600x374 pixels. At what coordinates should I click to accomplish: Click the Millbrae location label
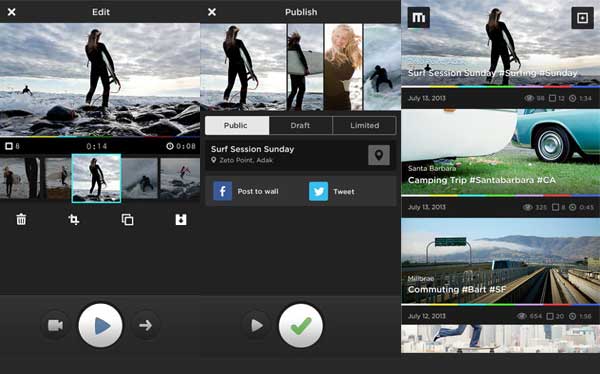(x=421, y=278)
